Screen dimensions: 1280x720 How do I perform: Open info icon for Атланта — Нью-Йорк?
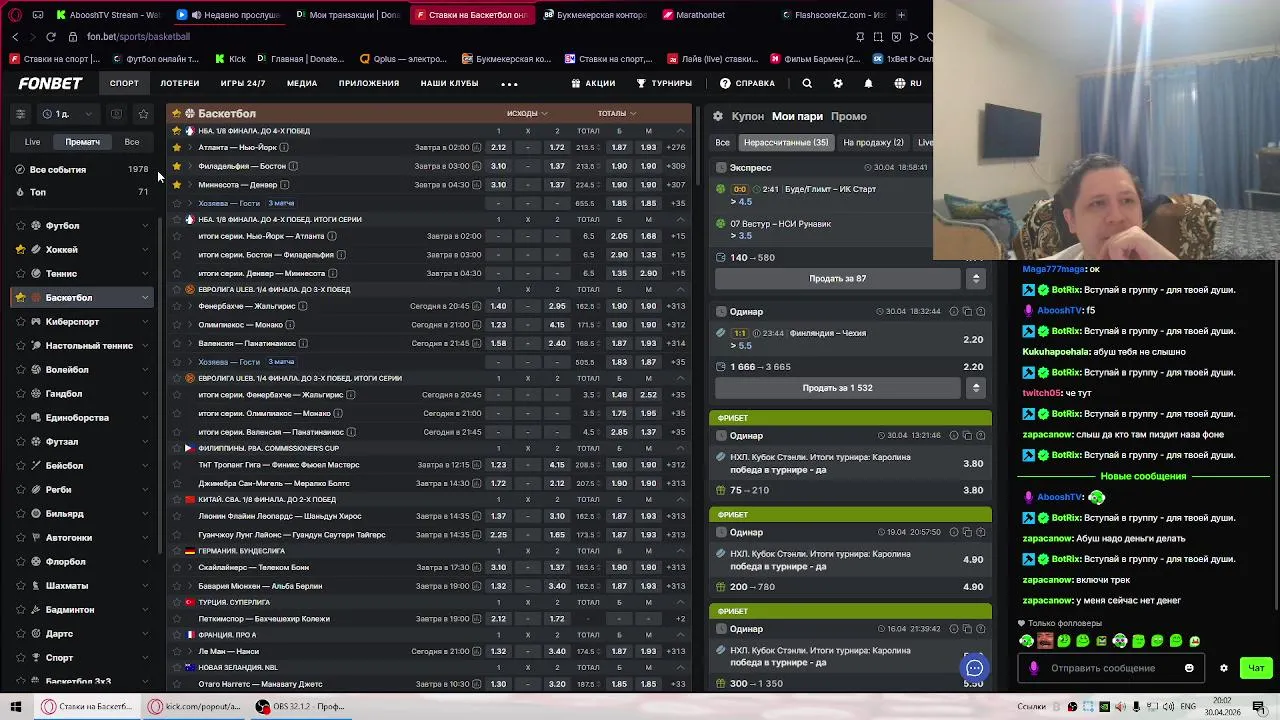pos(285,148)
